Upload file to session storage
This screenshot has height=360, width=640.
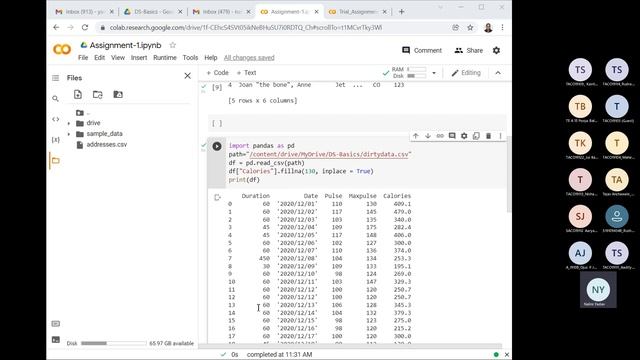78,95
